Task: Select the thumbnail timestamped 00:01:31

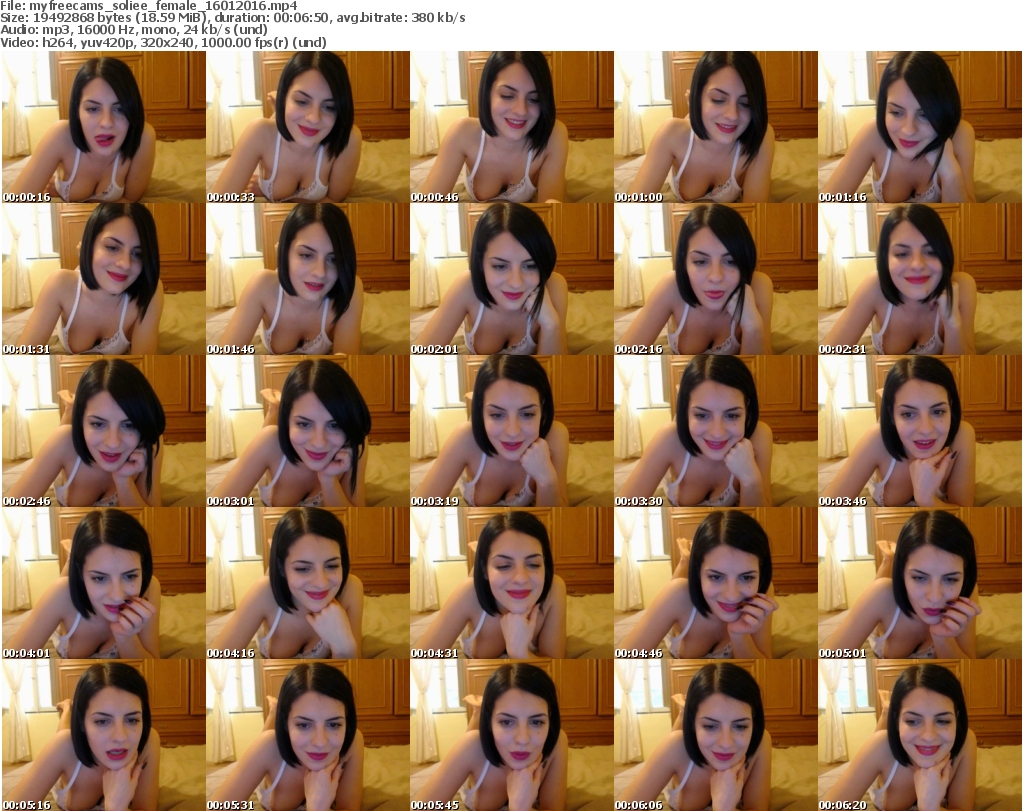Action: 104,279
